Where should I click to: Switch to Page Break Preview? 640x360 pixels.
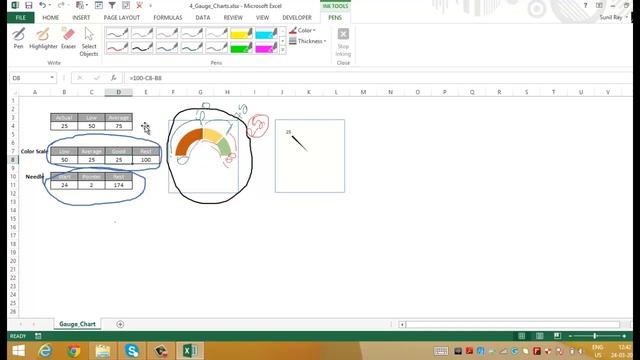click(557, 336)
